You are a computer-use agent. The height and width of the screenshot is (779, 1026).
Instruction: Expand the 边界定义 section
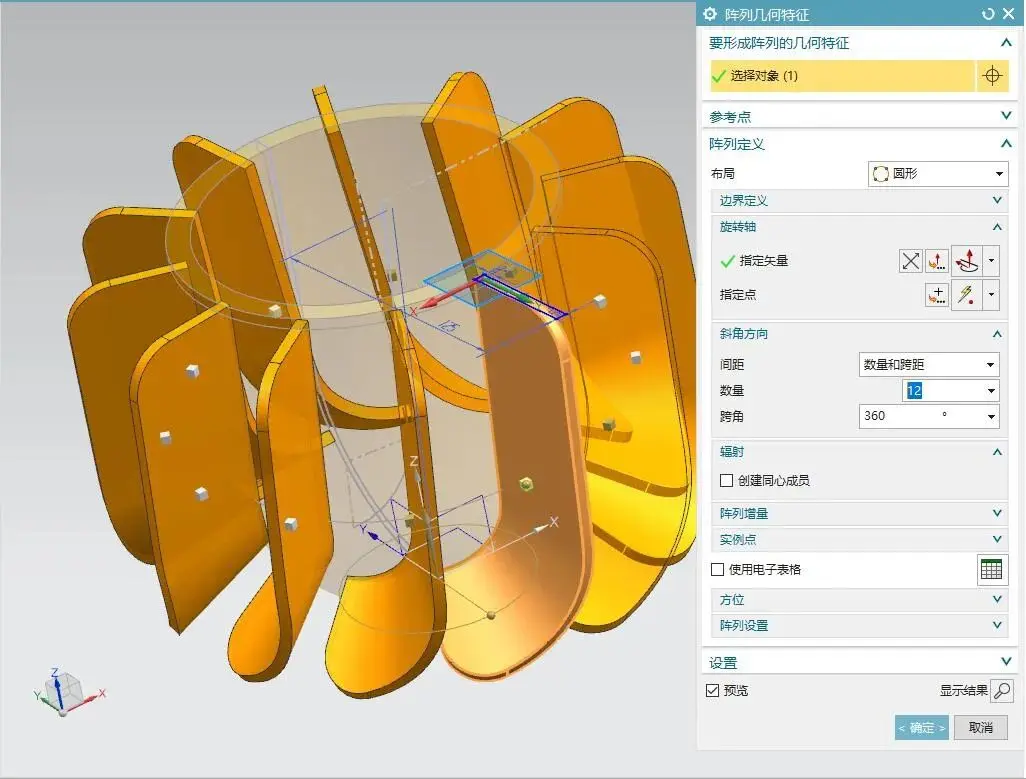tap(997, 200)
